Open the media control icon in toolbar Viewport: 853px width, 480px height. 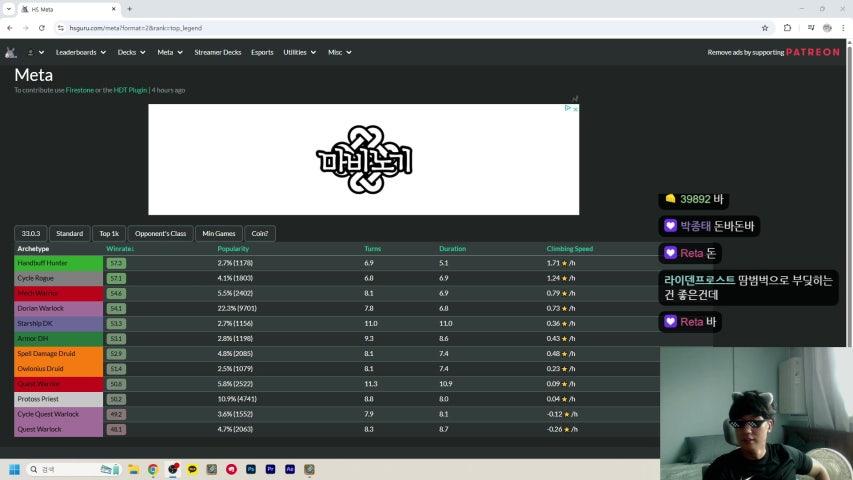click(x=811, y=28)
